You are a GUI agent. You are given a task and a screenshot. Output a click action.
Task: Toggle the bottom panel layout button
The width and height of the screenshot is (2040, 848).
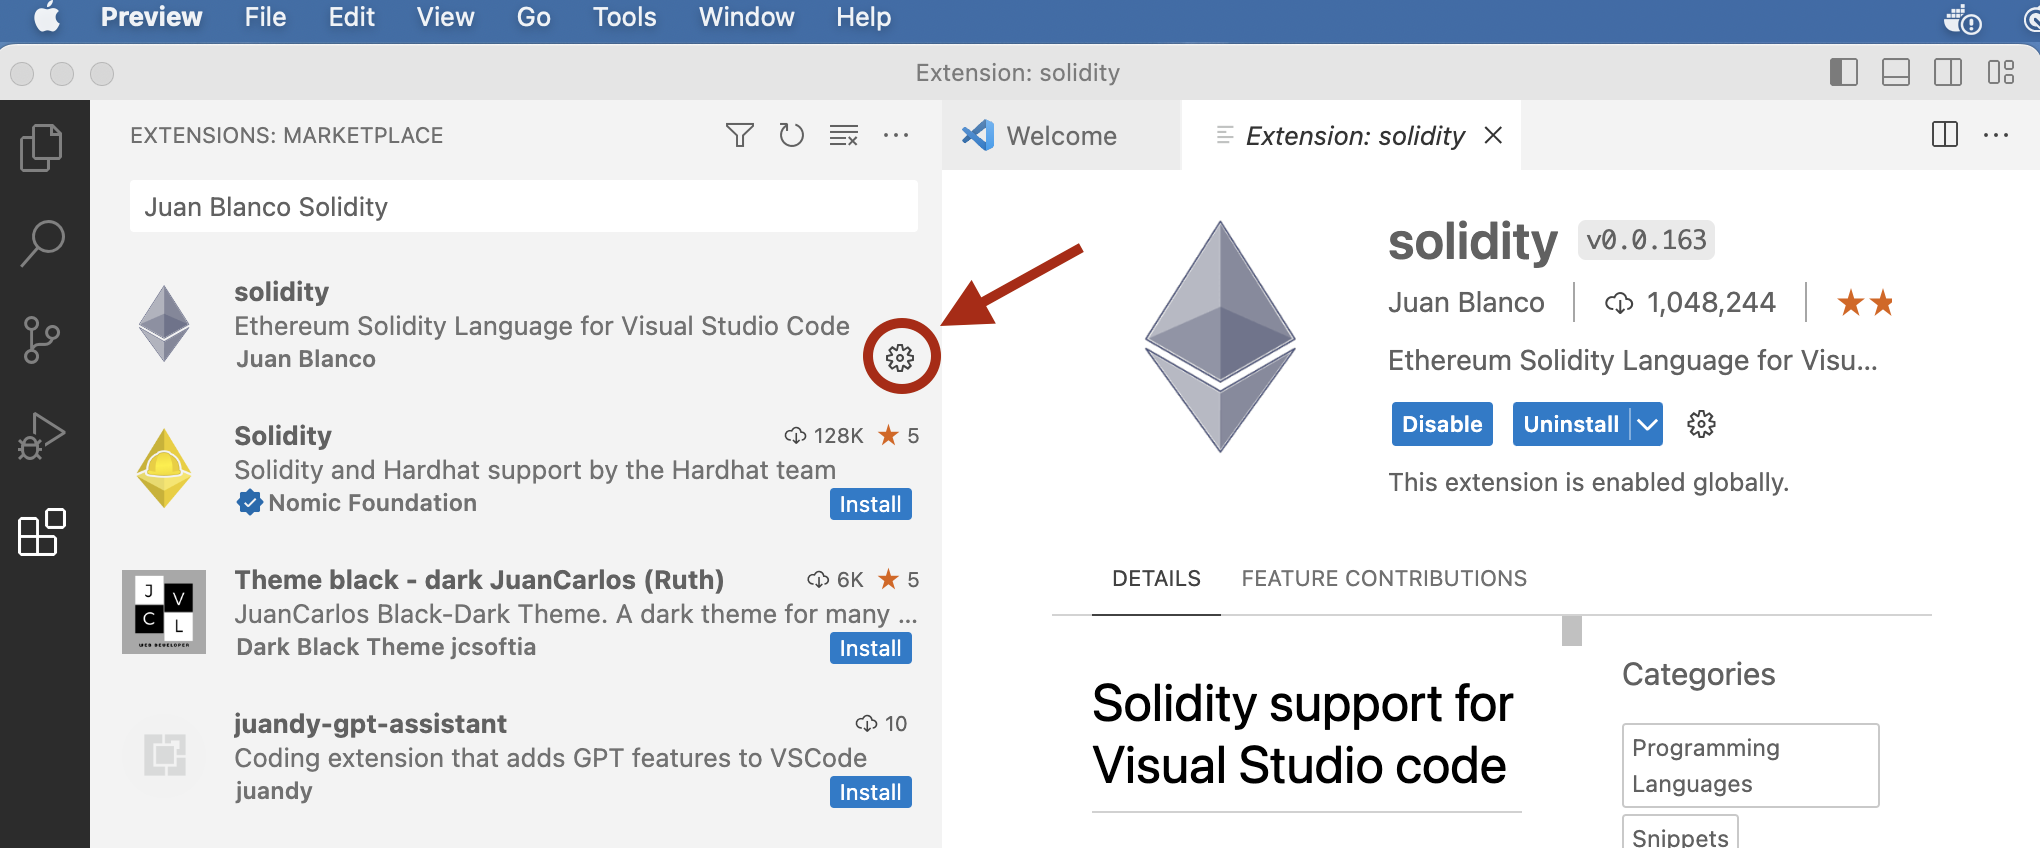click(1895, 72)
